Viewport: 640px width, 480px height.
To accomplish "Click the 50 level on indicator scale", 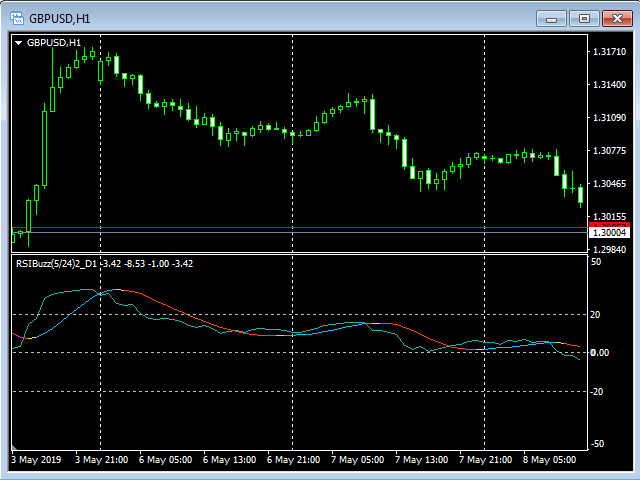I will pyautogui.click(x=596, y=262).
